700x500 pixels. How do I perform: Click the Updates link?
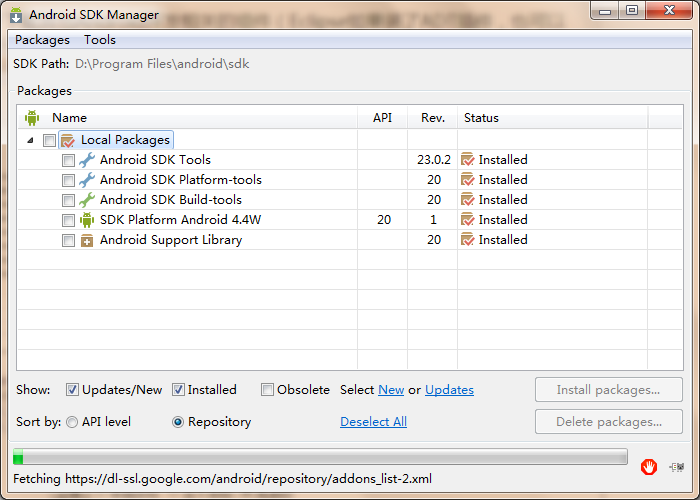(x=449, y=390)
